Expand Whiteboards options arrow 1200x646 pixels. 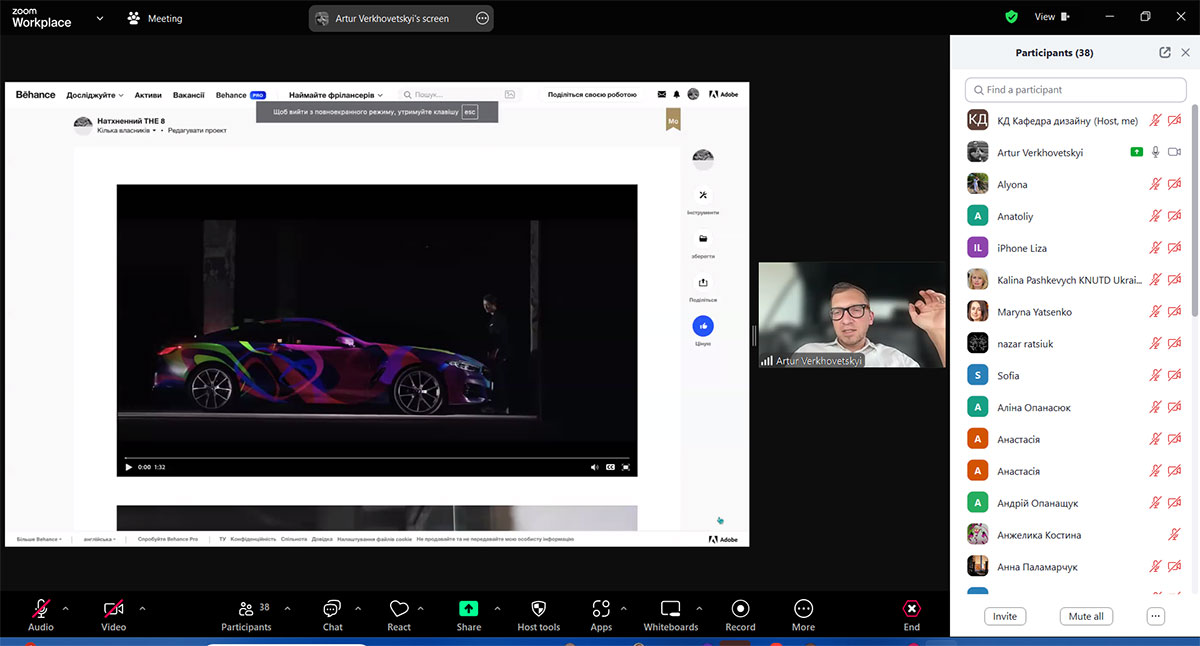tap(698, 608)
